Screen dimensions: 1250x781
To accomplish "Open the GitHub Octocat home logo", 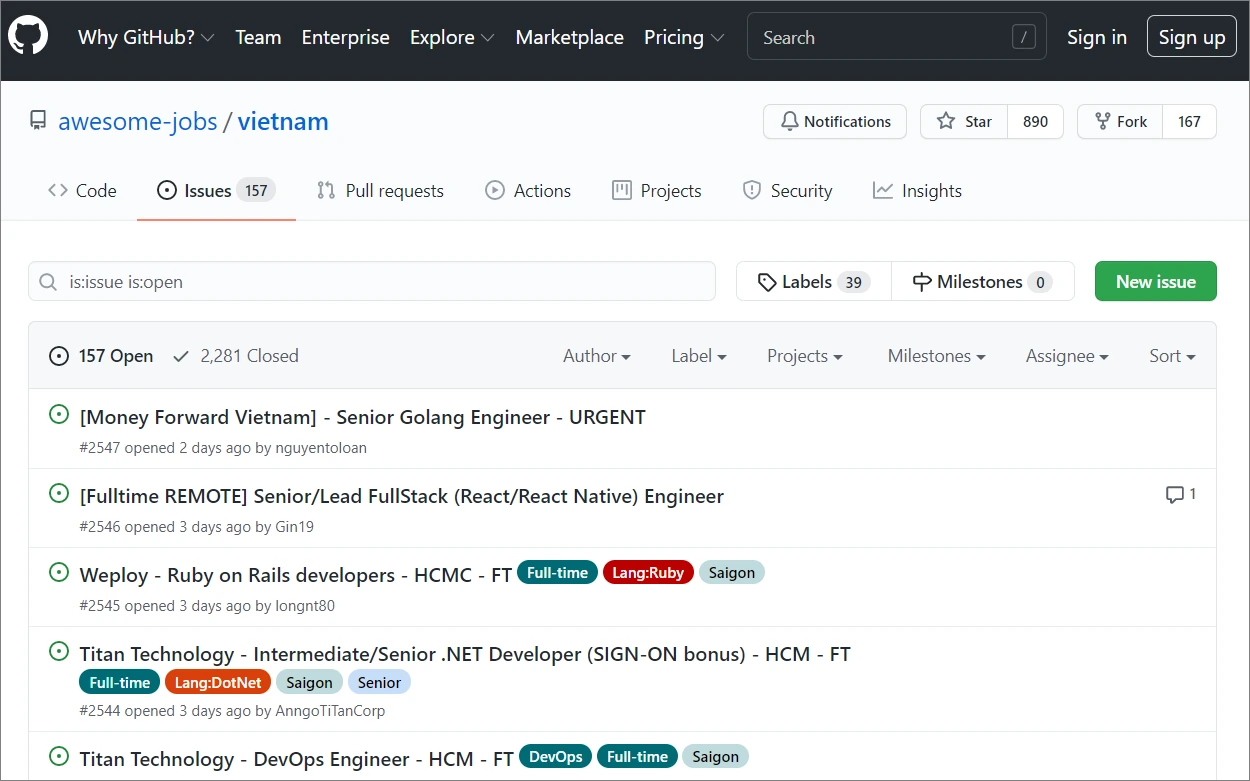I will click(27, 37).
